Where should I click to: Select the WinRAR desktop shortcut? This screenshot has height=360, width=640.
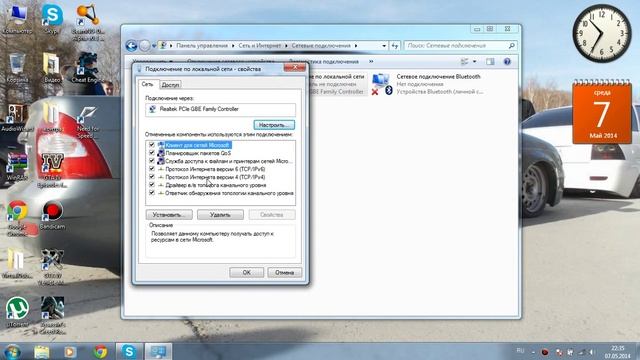[17, 167]
